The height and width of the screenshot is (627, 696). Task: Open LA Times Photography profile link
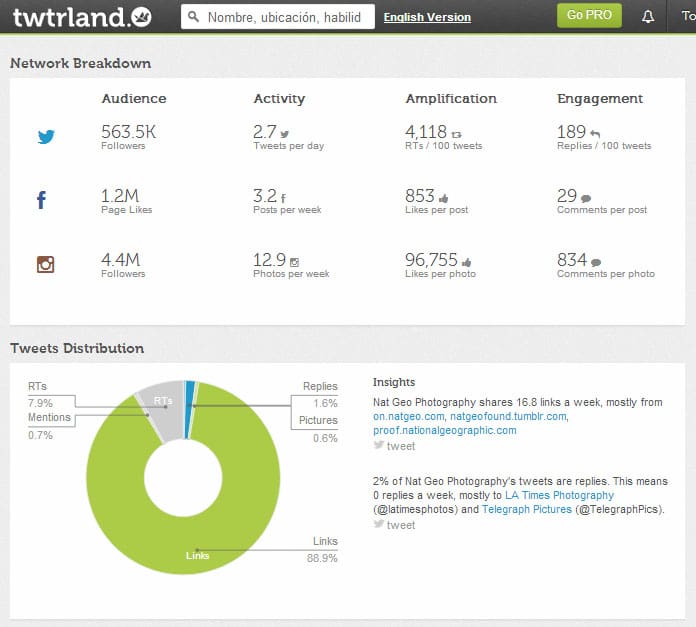point(559,495)
